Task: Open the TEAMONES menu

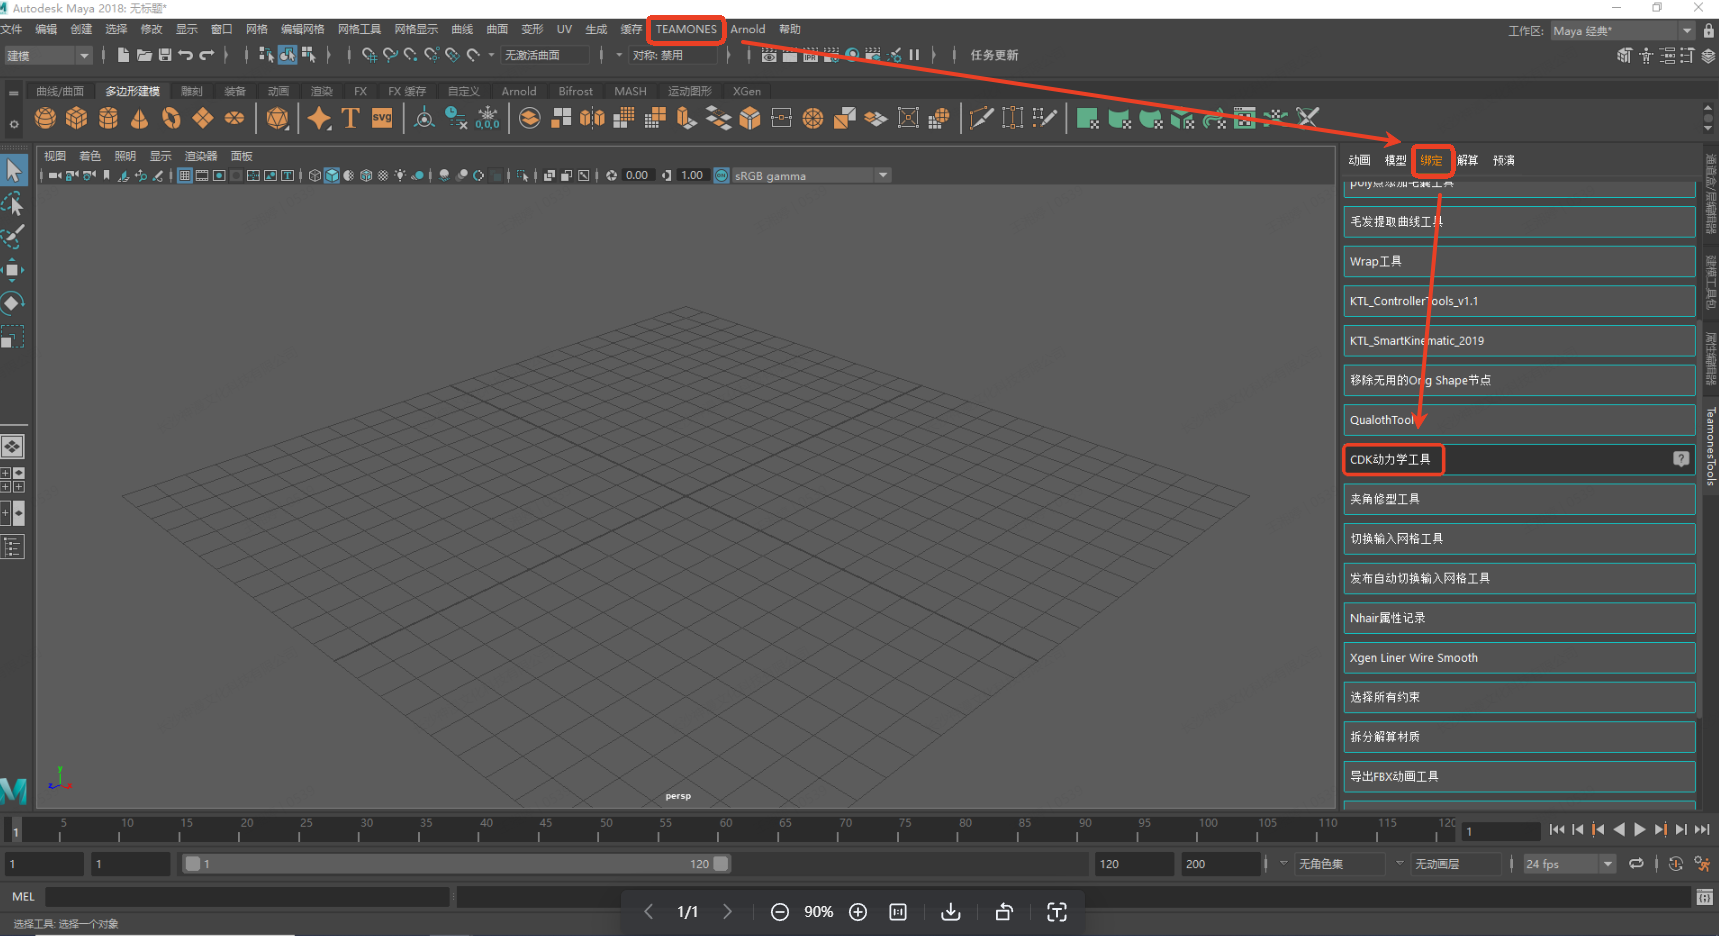Action: 686,29
